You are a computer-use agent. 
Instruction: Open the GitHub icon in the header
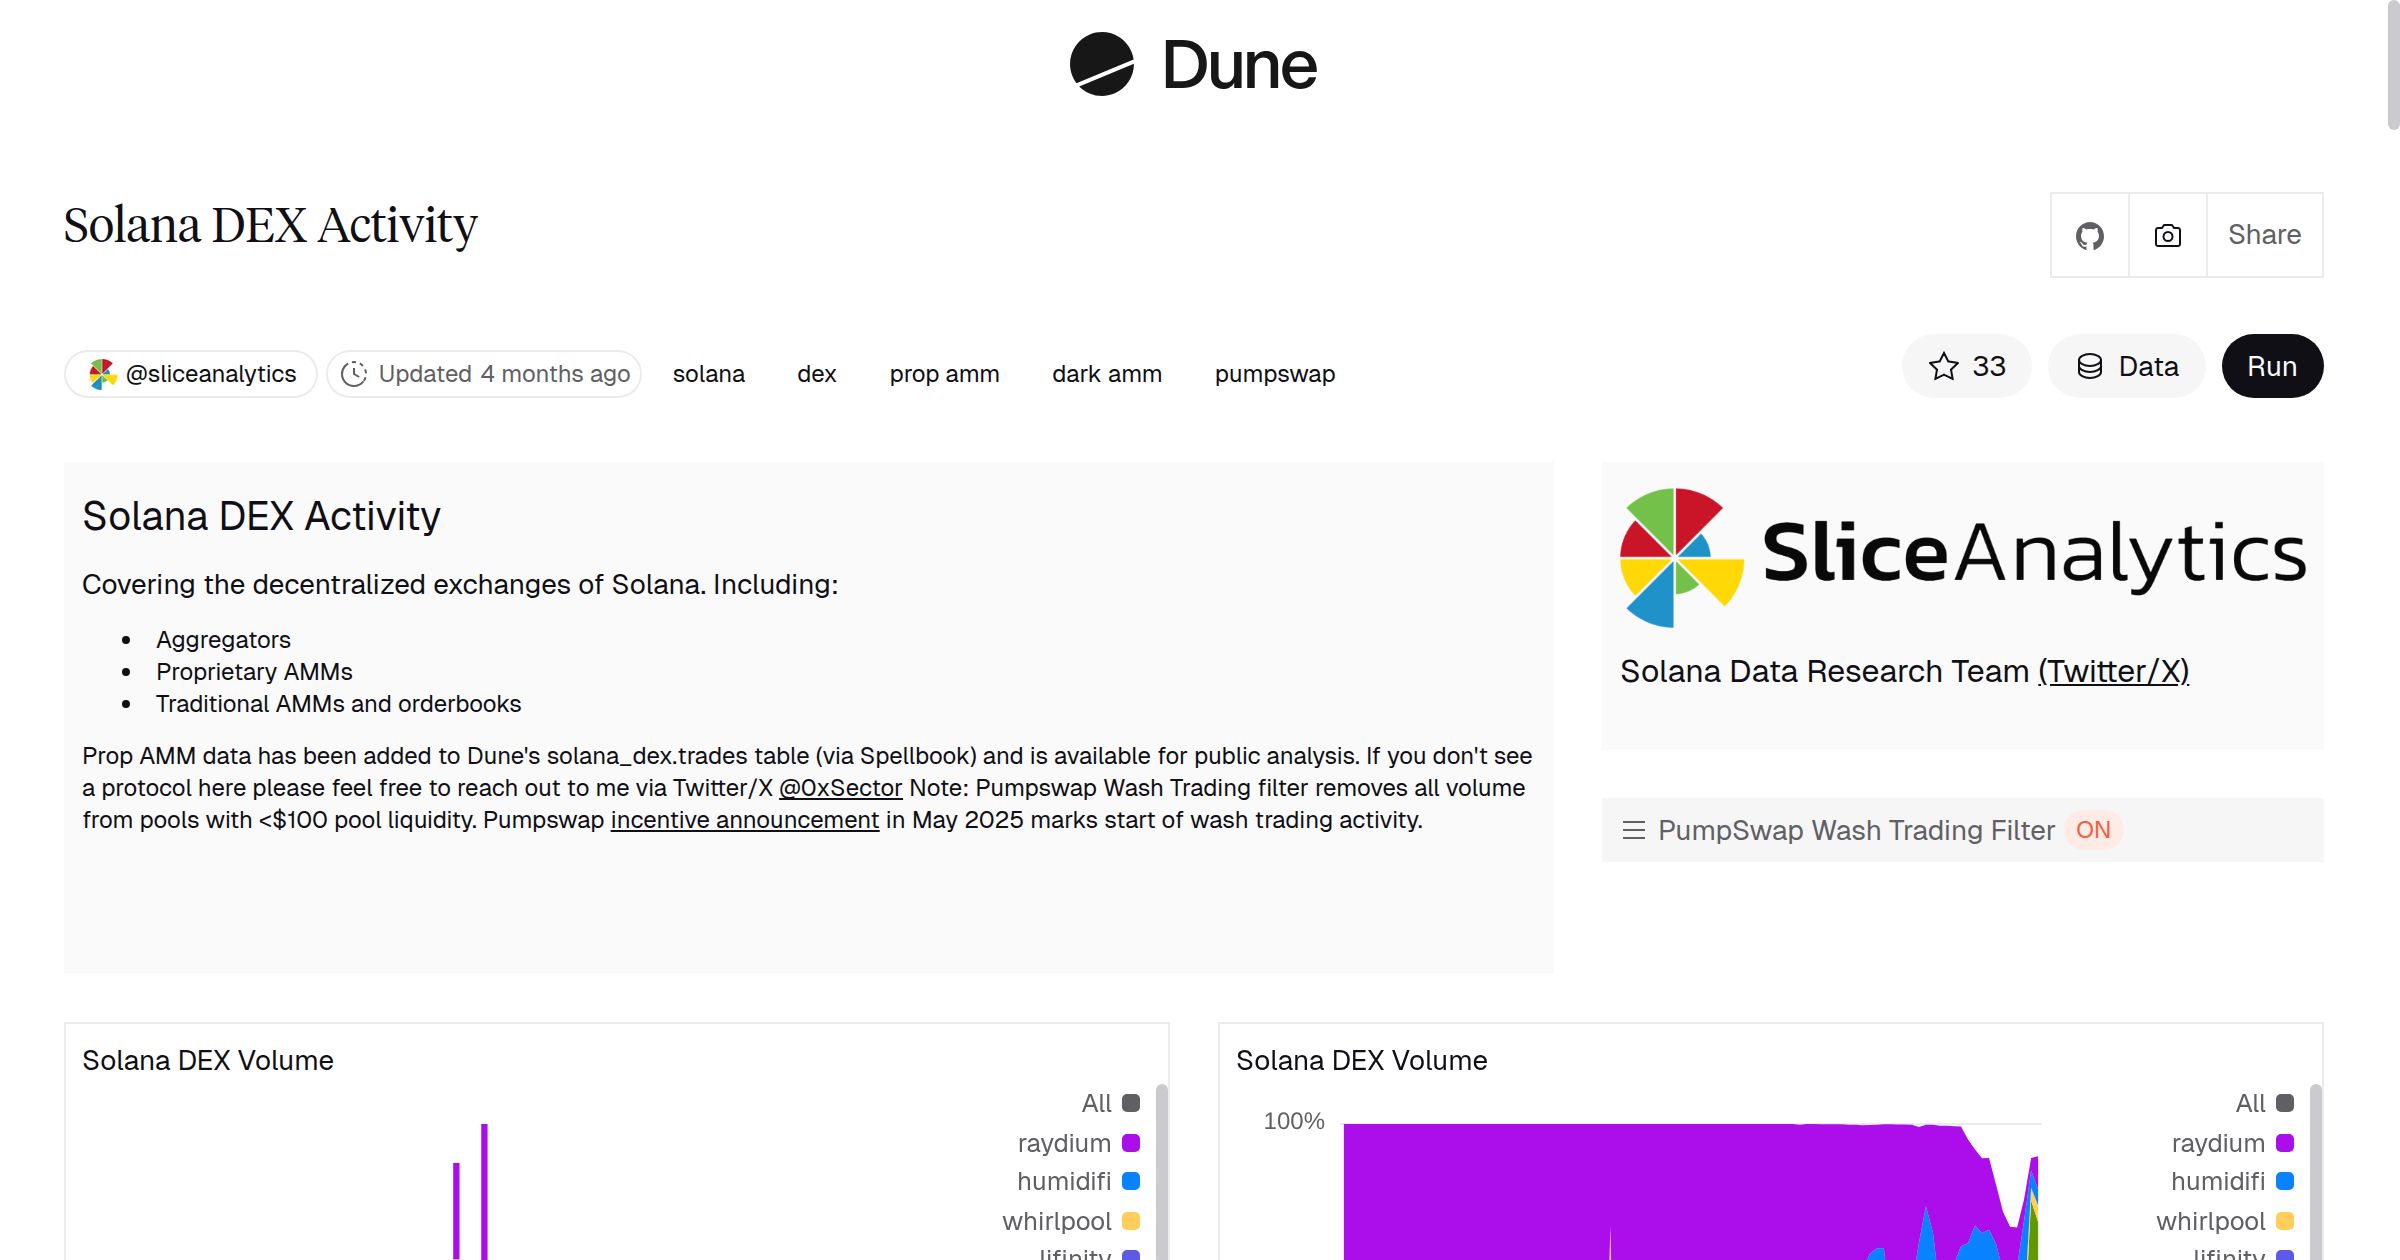click(x=2090, y=235)
